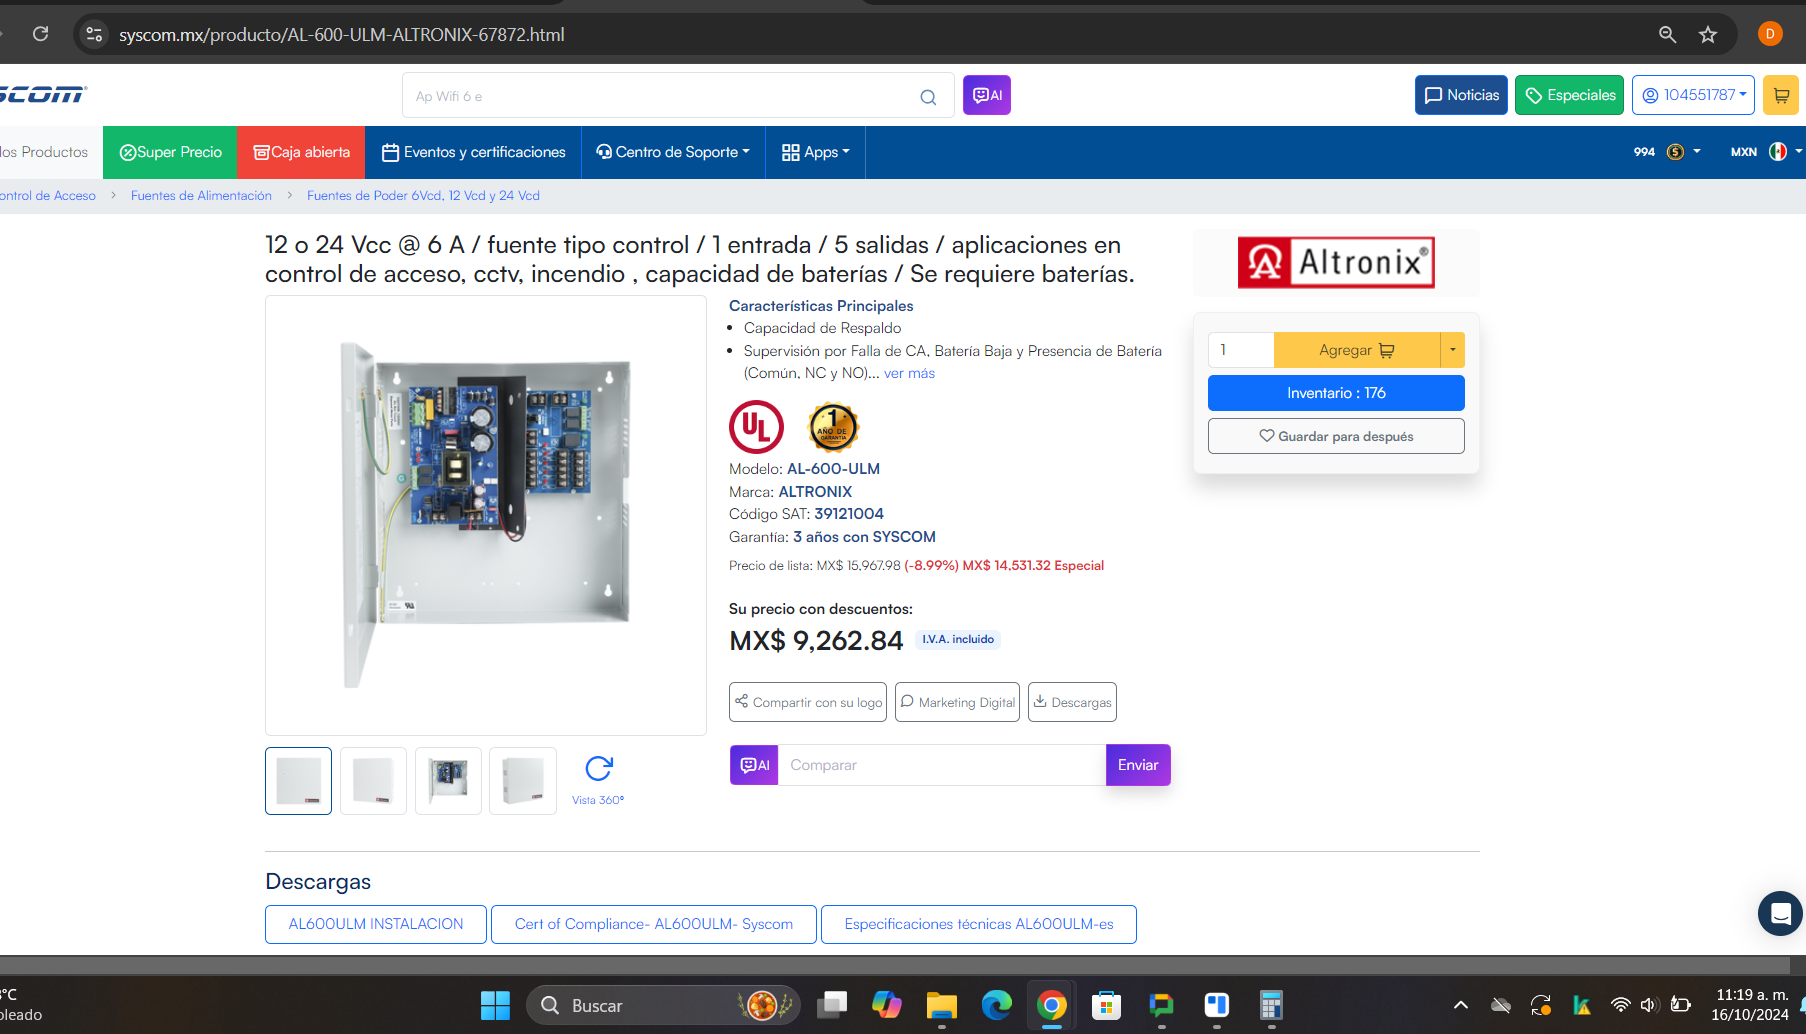Image resolution: width=1806 pixels, height=1034 pixels.
Task: Bookmark this page with the star icon
Action: (x=1708, y=34)
